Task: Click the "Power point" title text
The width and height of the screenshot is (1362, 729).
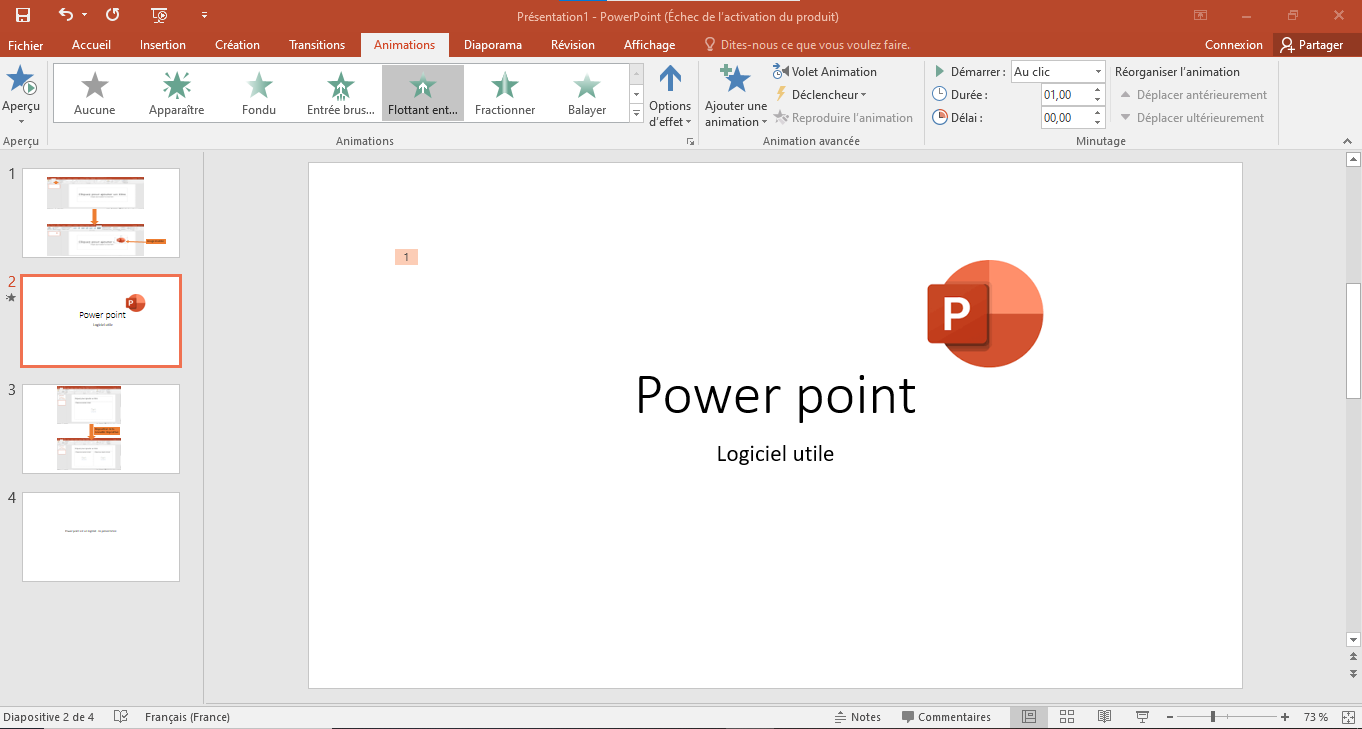Action: [x=775, y=394]
